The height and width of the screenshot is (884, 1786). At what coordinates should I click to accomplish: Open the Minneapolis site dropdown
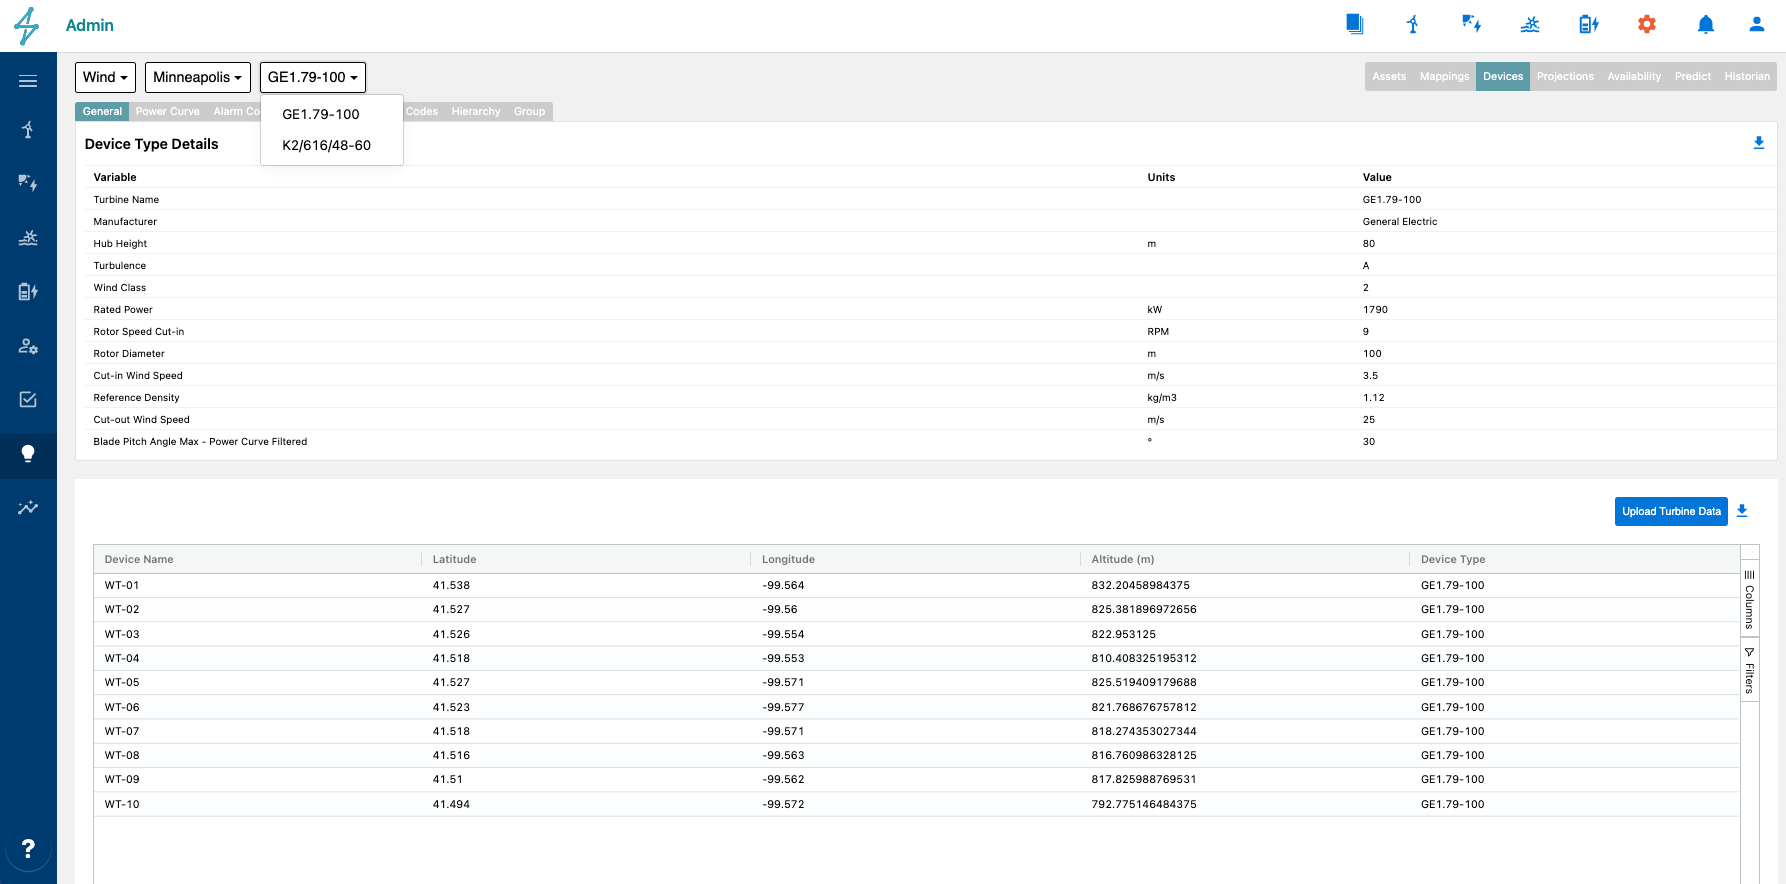(197, 77)
